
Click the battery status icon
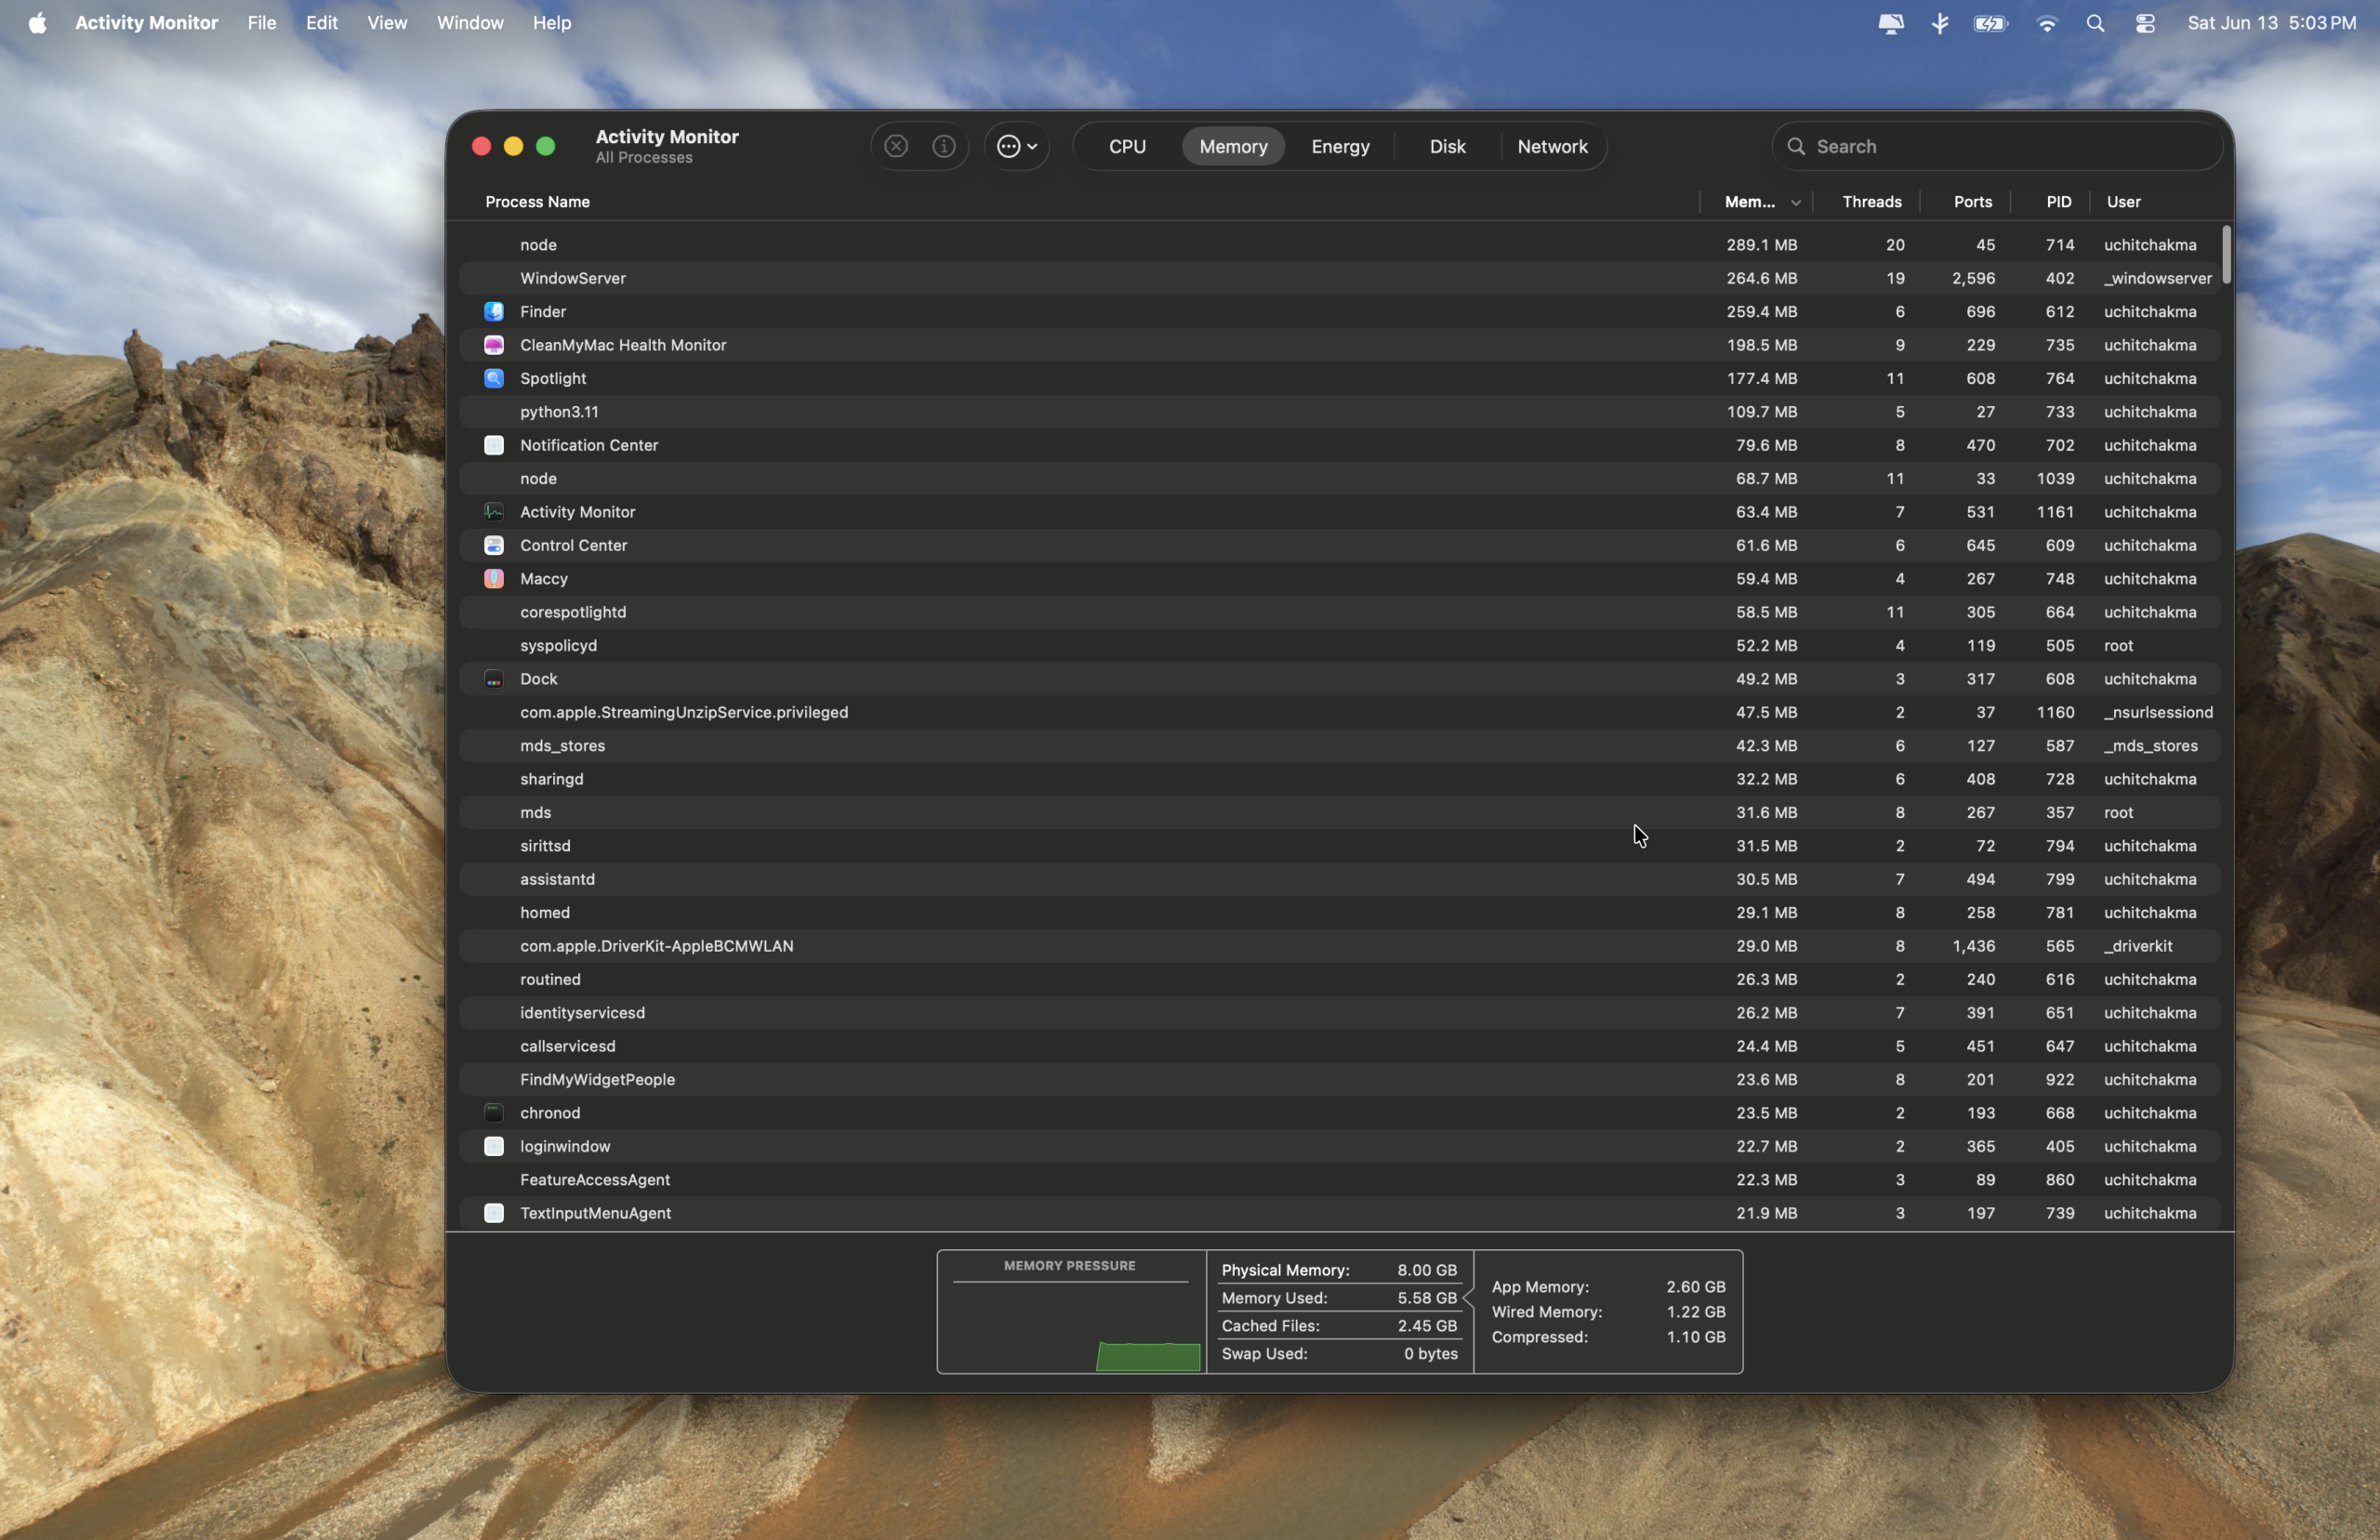[x=1991, y=23]
